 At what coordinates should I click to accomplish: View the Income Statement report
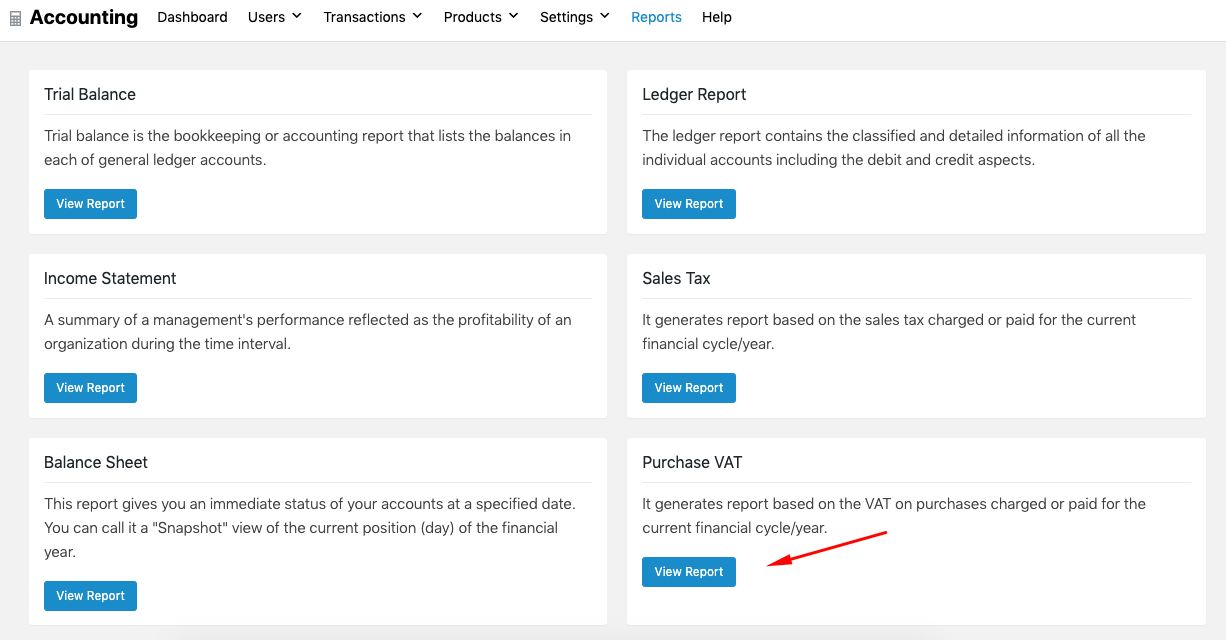[x=90, y=388]
